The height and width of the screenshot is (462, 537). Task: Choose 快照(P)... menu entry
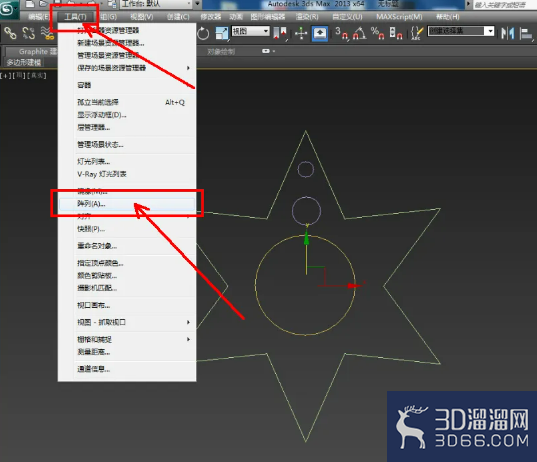click(x=127, y=229)
